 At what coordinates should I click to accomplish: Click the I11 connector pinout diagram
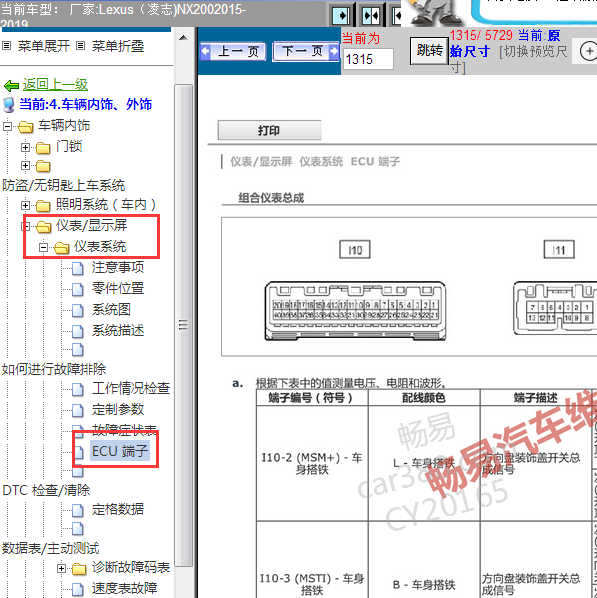tap(555, 308)
